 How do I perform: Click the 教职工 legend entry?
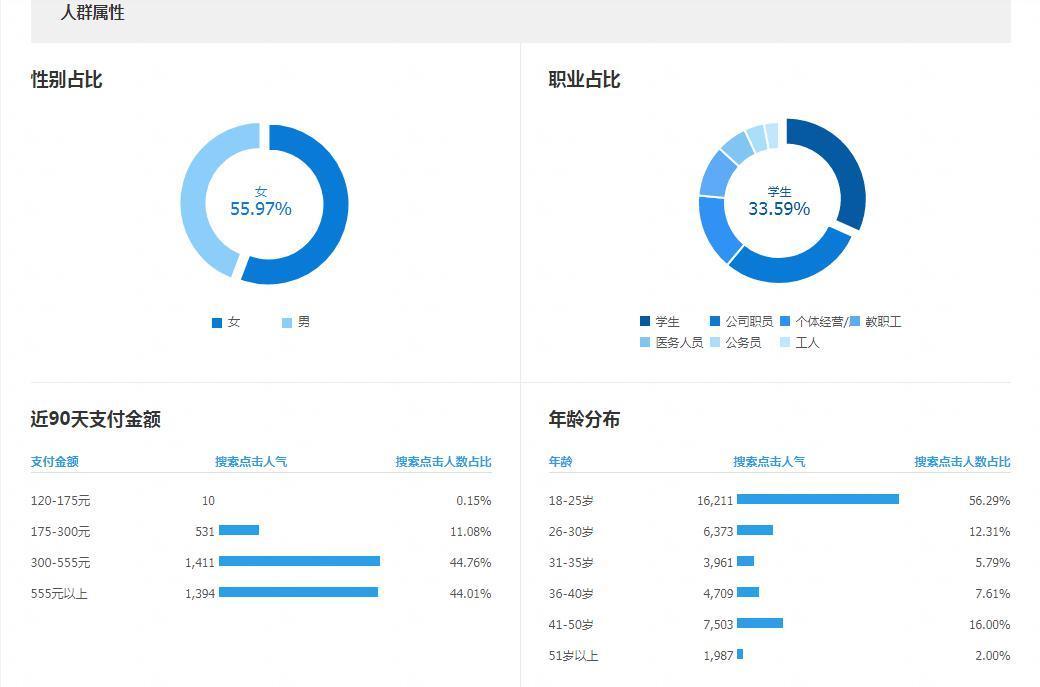(x=876, y=322)
